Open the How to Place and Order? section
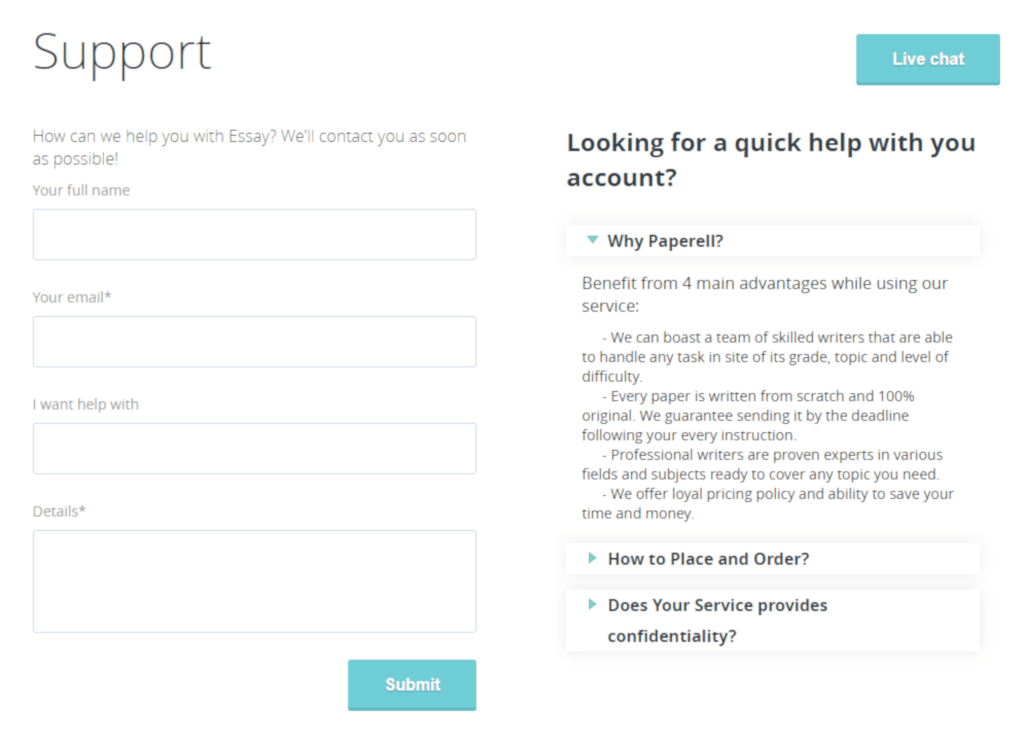This screenshot has height=746, width=1024. tap(773, 559)
